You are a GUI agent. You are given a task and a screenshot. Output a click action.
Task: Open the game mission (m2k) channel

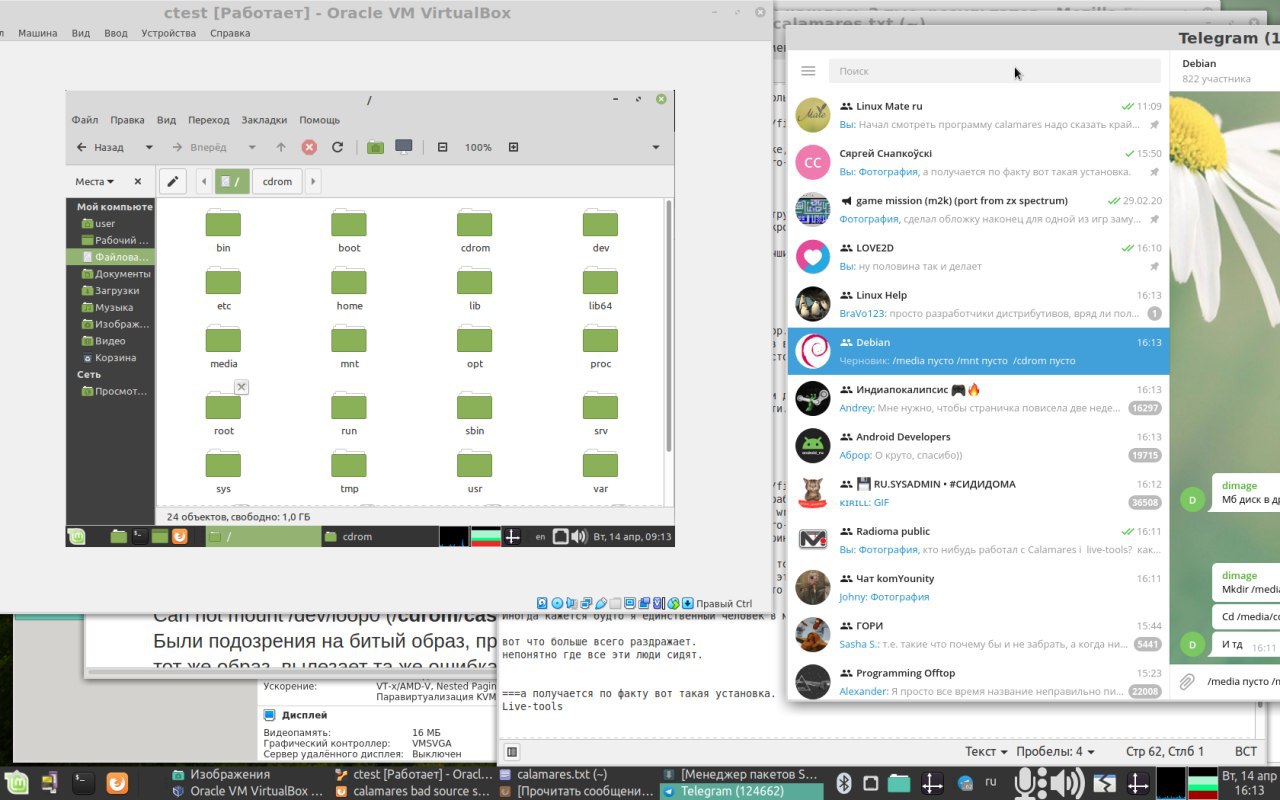[979, 209]
